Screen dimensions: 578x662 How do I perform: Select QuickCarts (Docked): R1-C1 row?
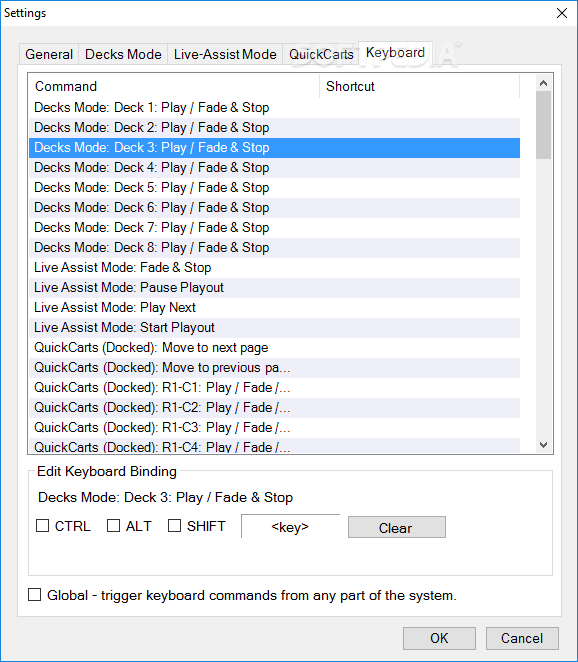click(274, 388)
